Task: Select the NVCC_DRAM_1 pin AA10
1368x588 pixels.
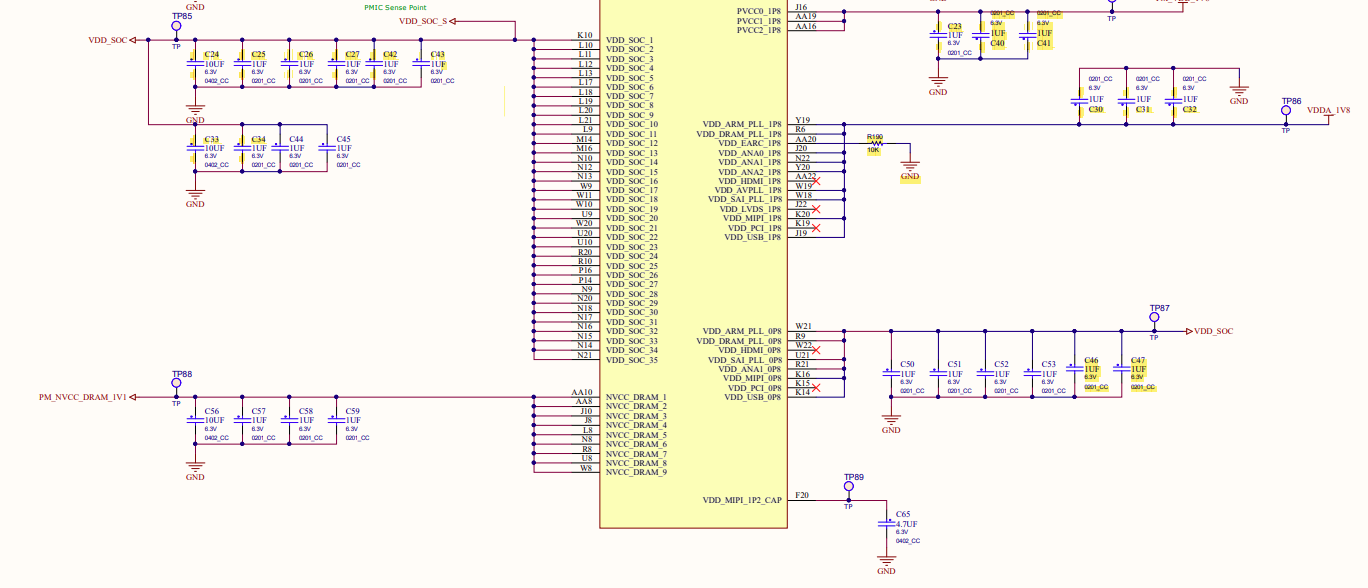Action: click(618, 397)
